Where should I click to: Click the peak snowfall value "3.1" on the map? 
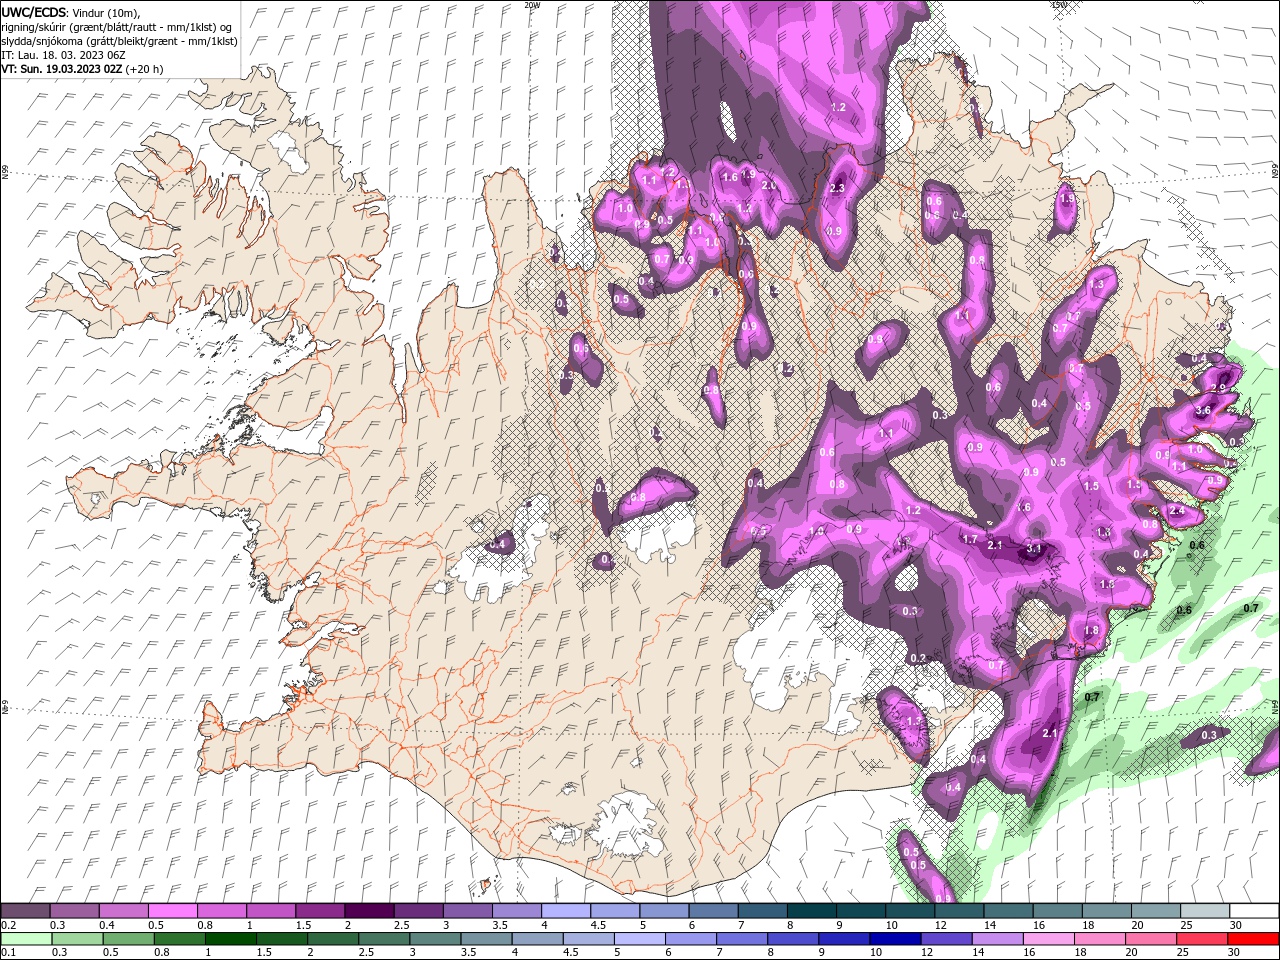1035,549
